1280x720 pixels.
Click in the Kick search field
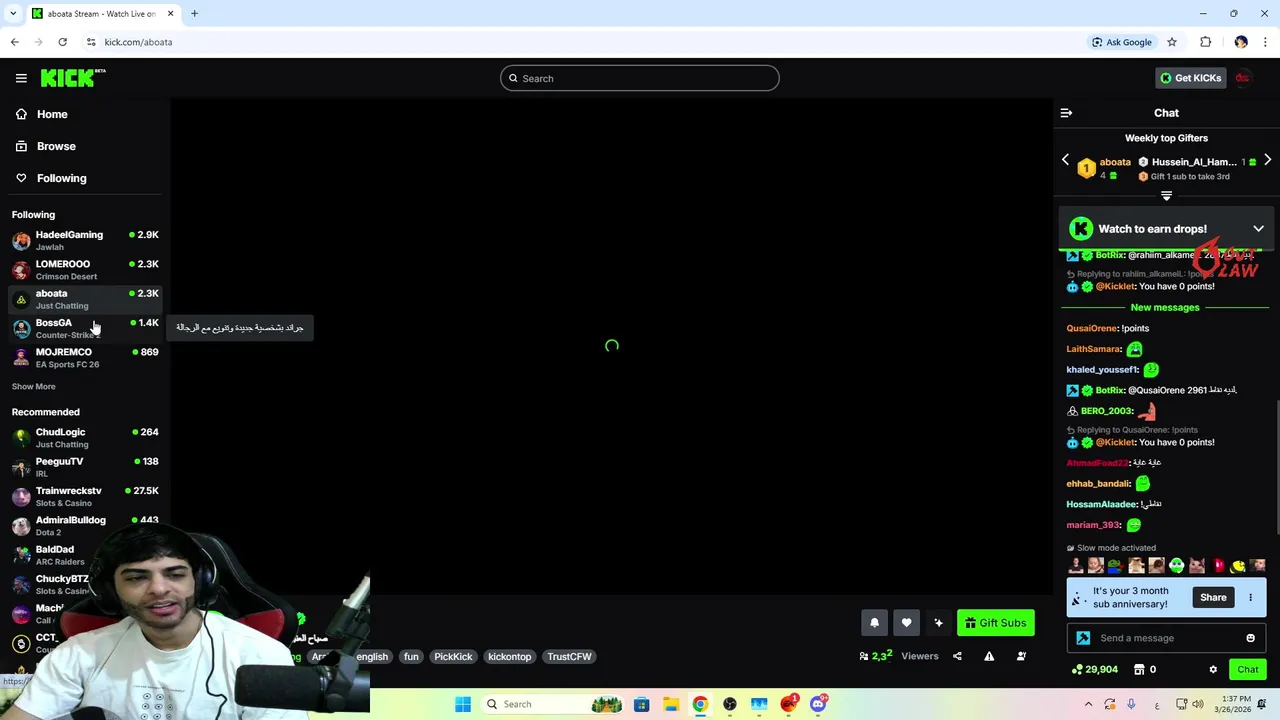[640, 78]
